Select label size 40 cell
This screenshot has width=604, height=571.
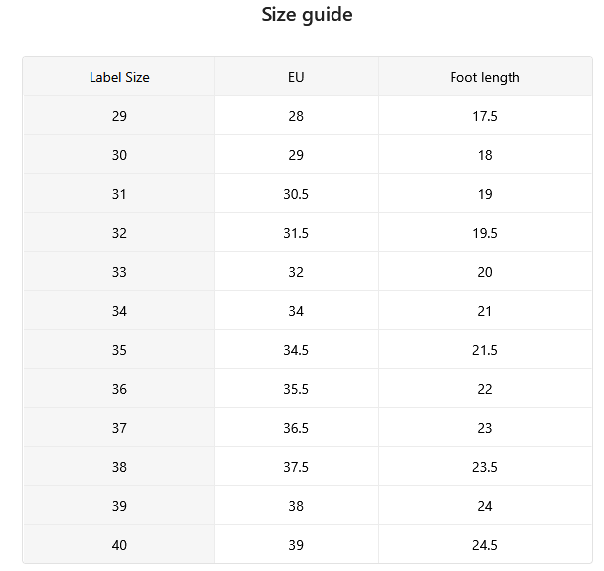(119, 544)
